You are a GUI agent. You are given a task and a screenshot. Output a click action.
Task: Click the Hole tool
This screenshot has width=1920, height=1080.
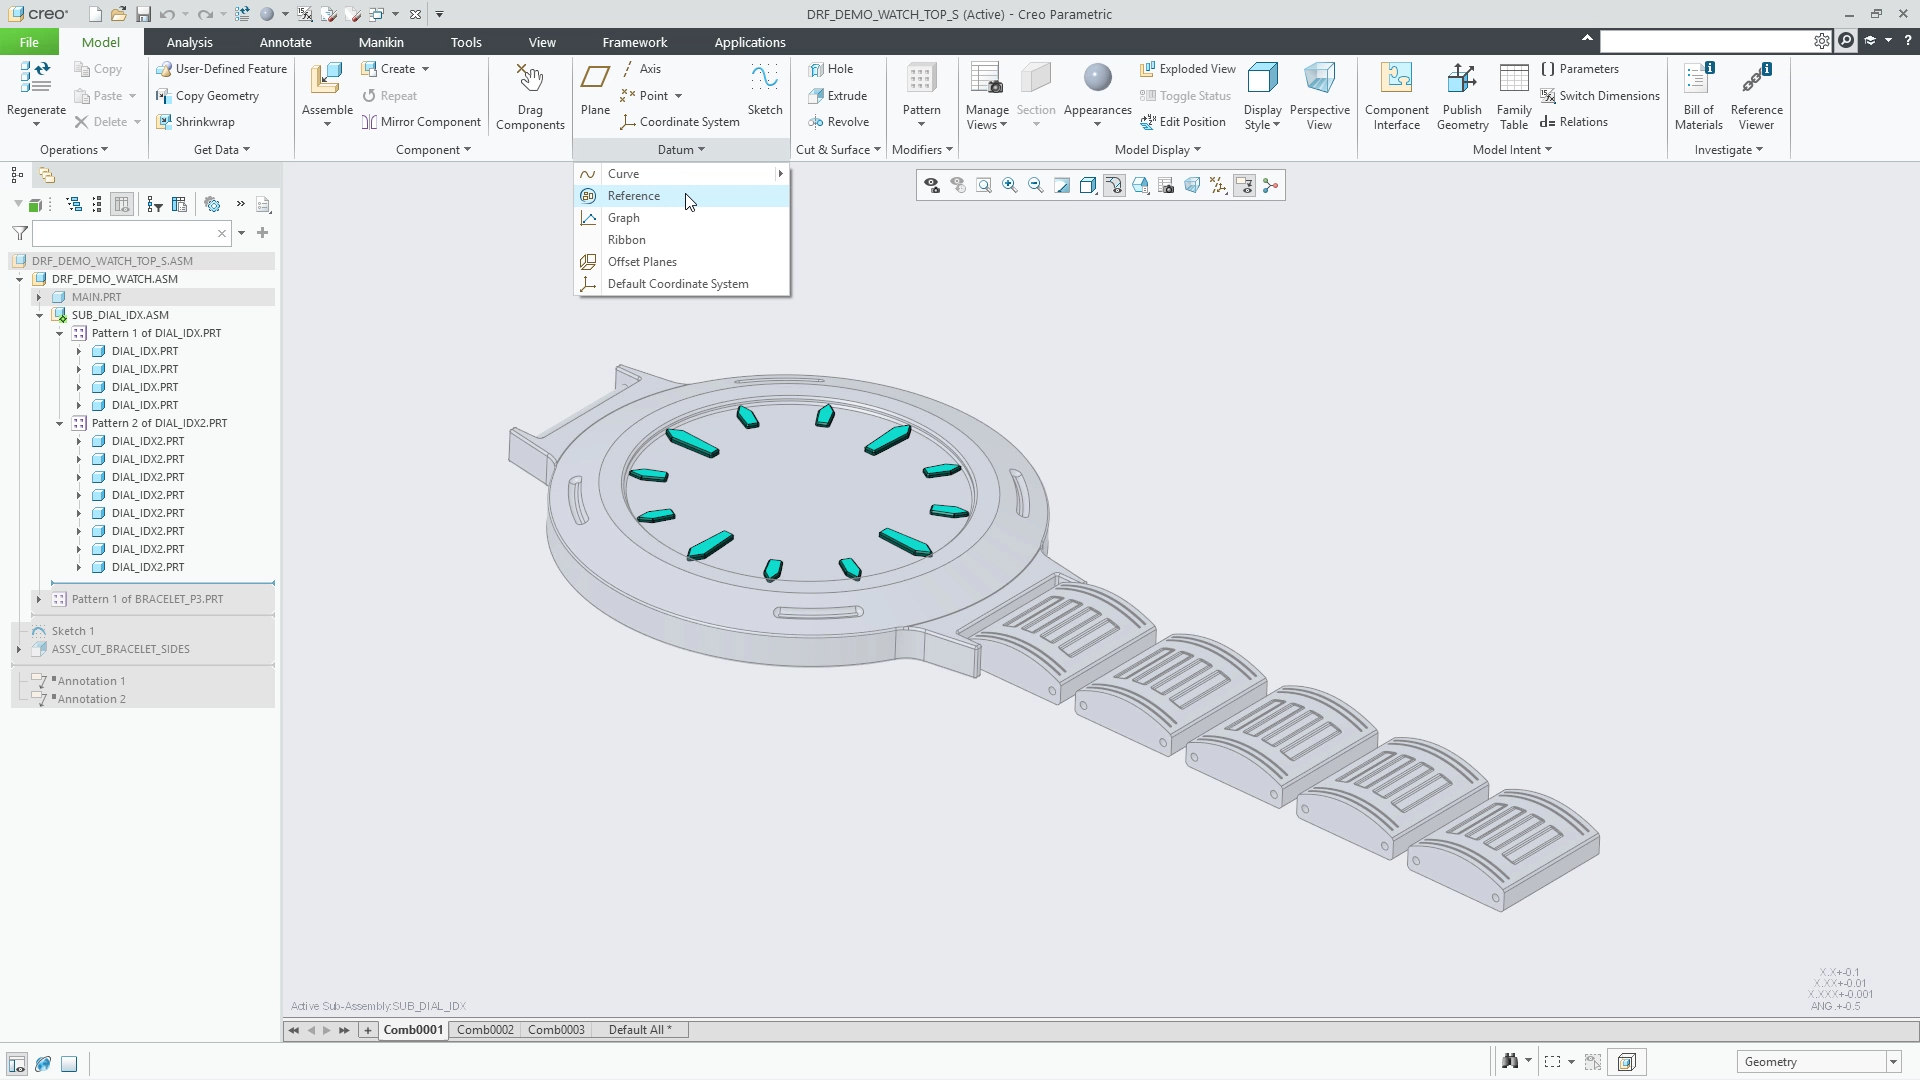coord(830,69)
